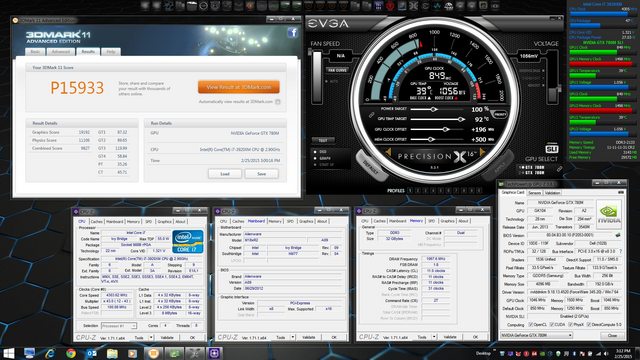Screen dimensions: 640x360
Task: Click the SLI icon in EVGA Precision
Action: 551,149
